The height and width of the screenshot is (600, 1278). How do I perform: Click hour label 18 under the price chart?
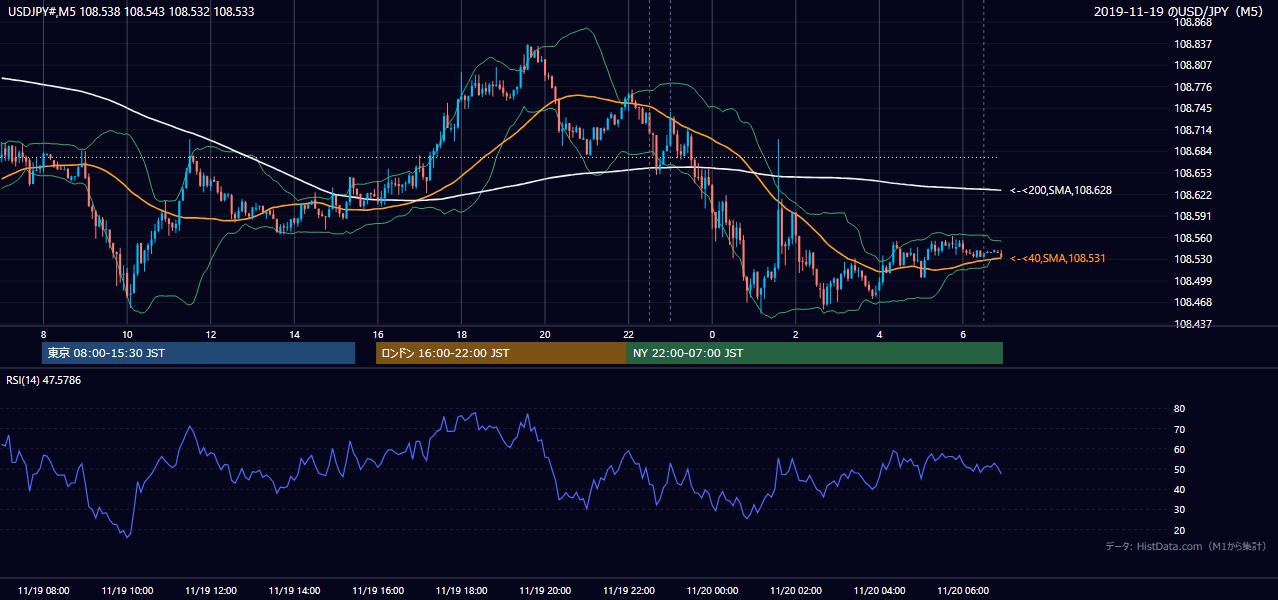pyautogui.click(x=461, y=333)
